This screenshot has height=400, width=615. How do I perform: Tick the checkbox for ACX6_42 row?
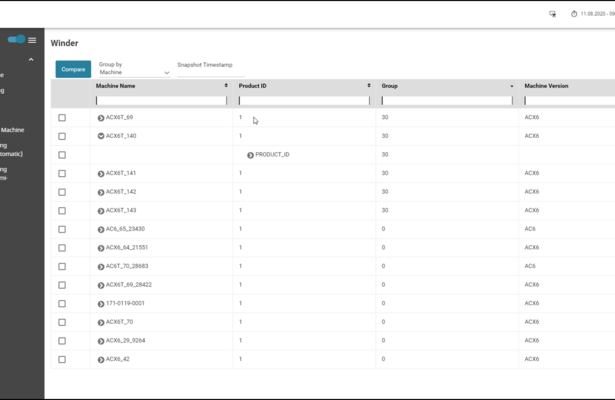pos(62,359)
